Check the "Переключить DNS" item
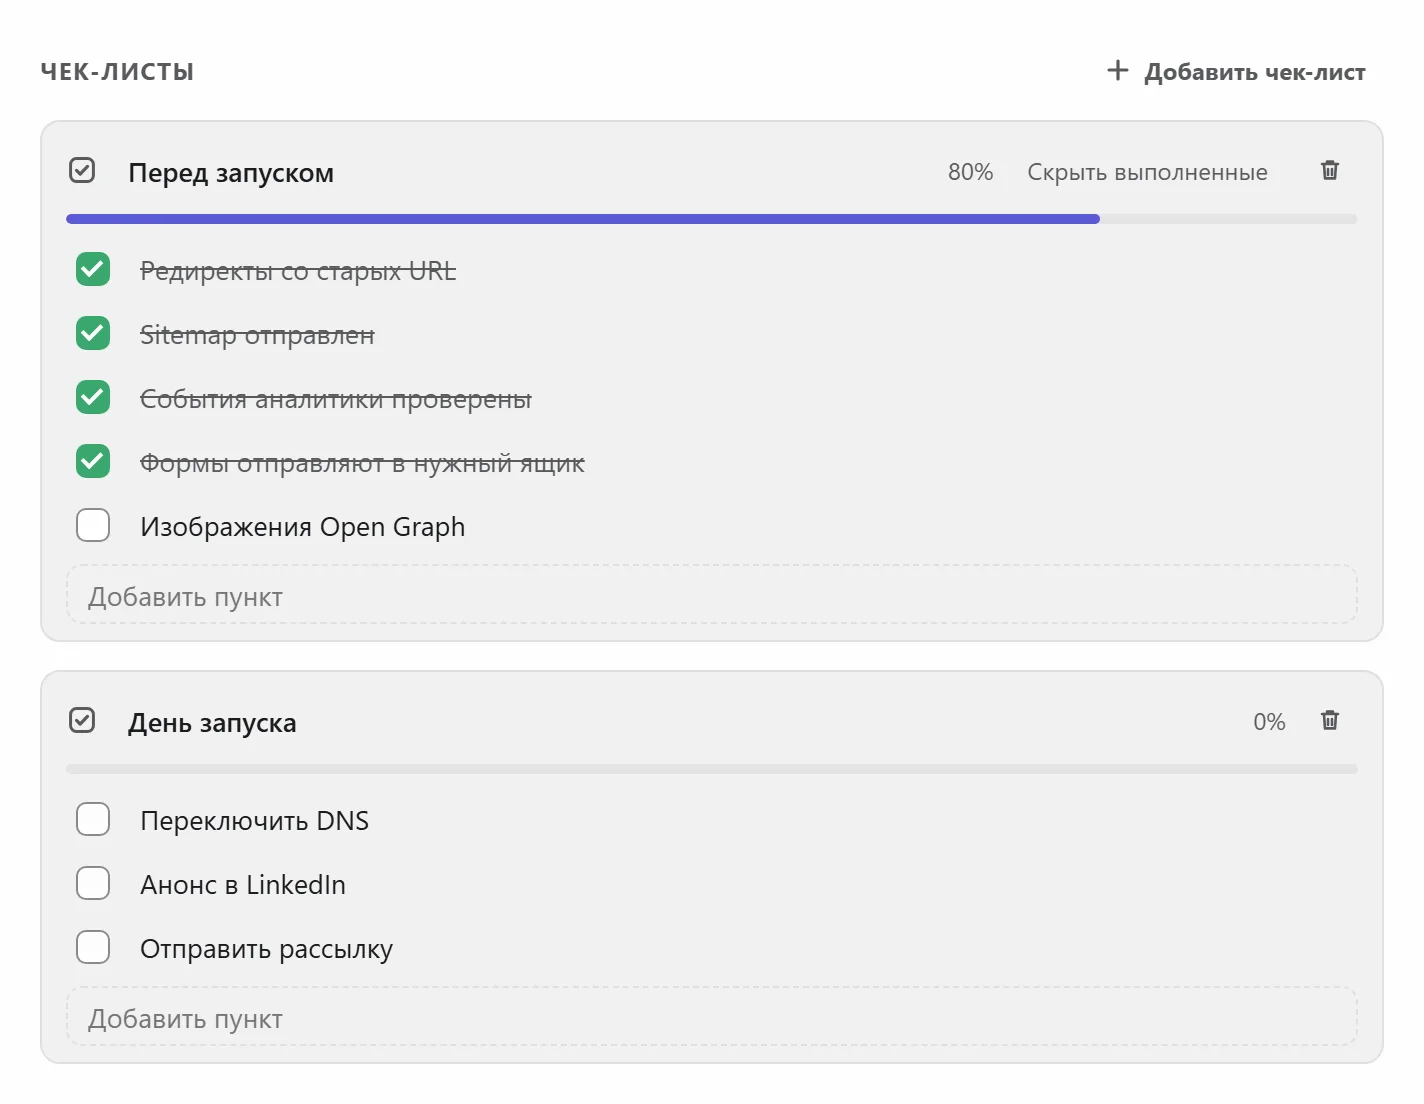1424x1104 pixels. (93, 819)
